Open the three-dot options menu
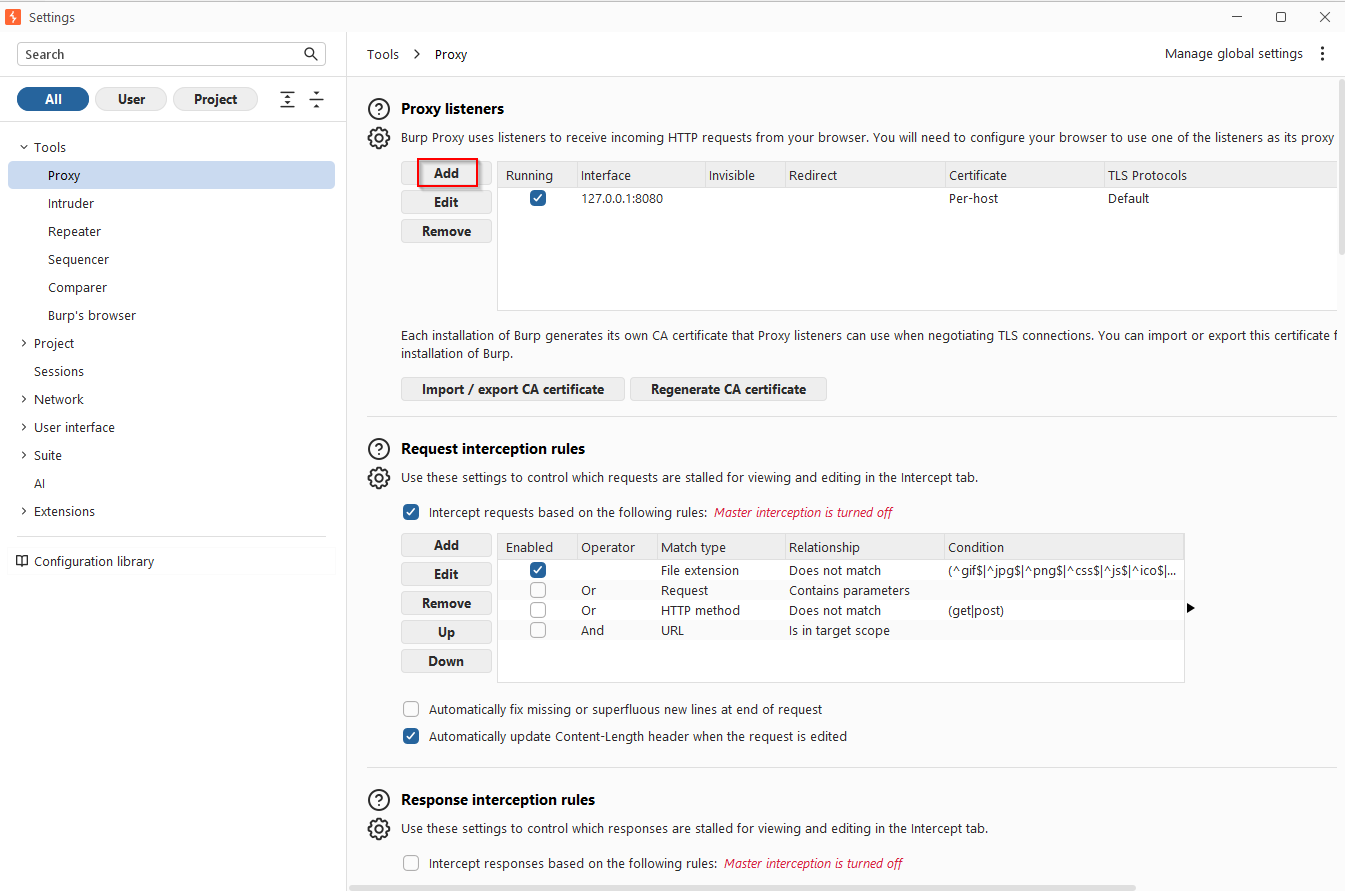This screenshot has width=1345, height=891. tap(1323, 54)
